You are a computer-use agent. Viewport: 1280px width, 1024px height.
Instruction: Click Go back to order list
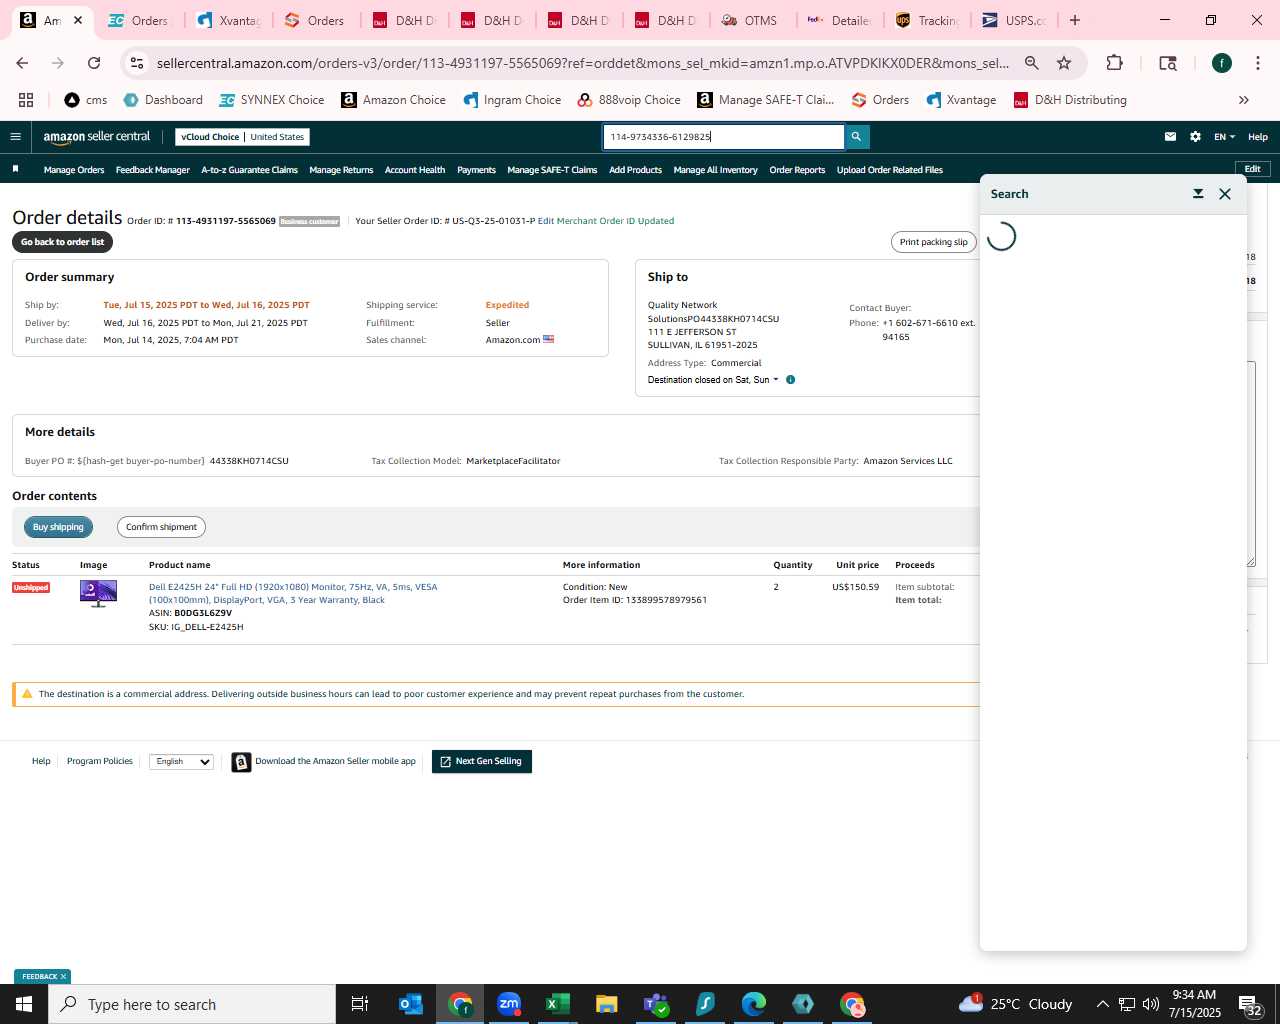pos(62,242)
